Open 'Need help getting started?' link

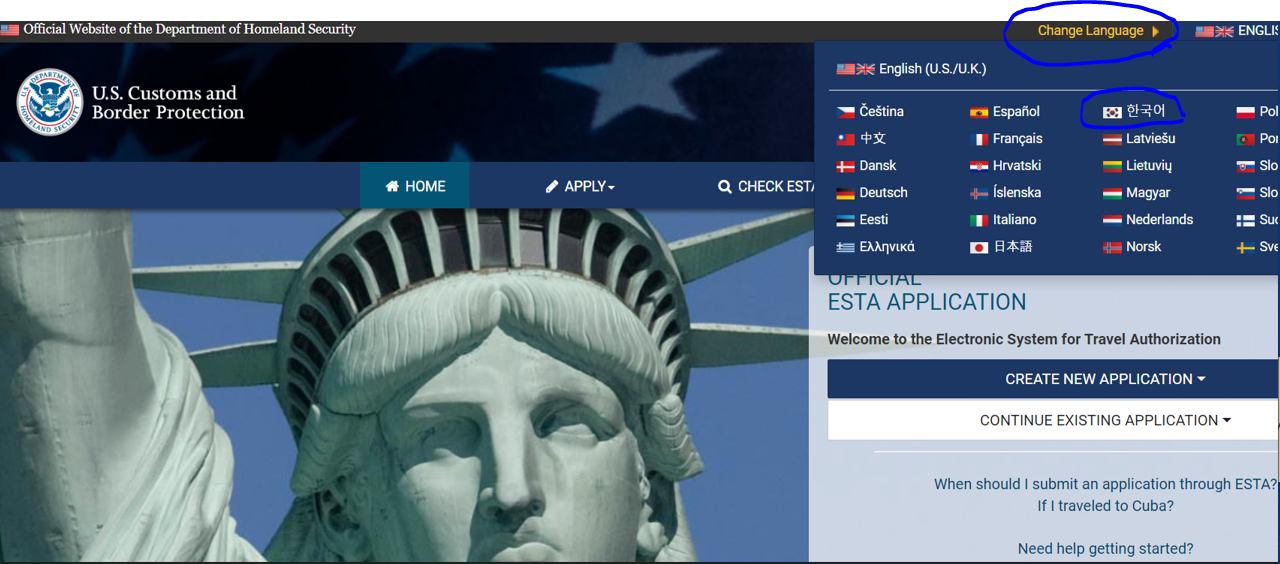coord(1105,549)
